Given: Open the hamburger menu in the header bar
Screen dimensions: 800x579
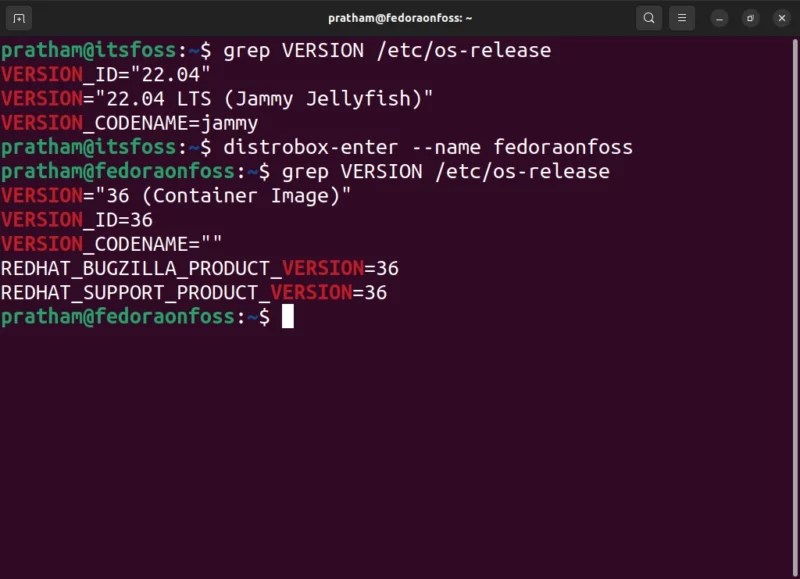Looking at the screenshot, I should (x=682, y=17).
